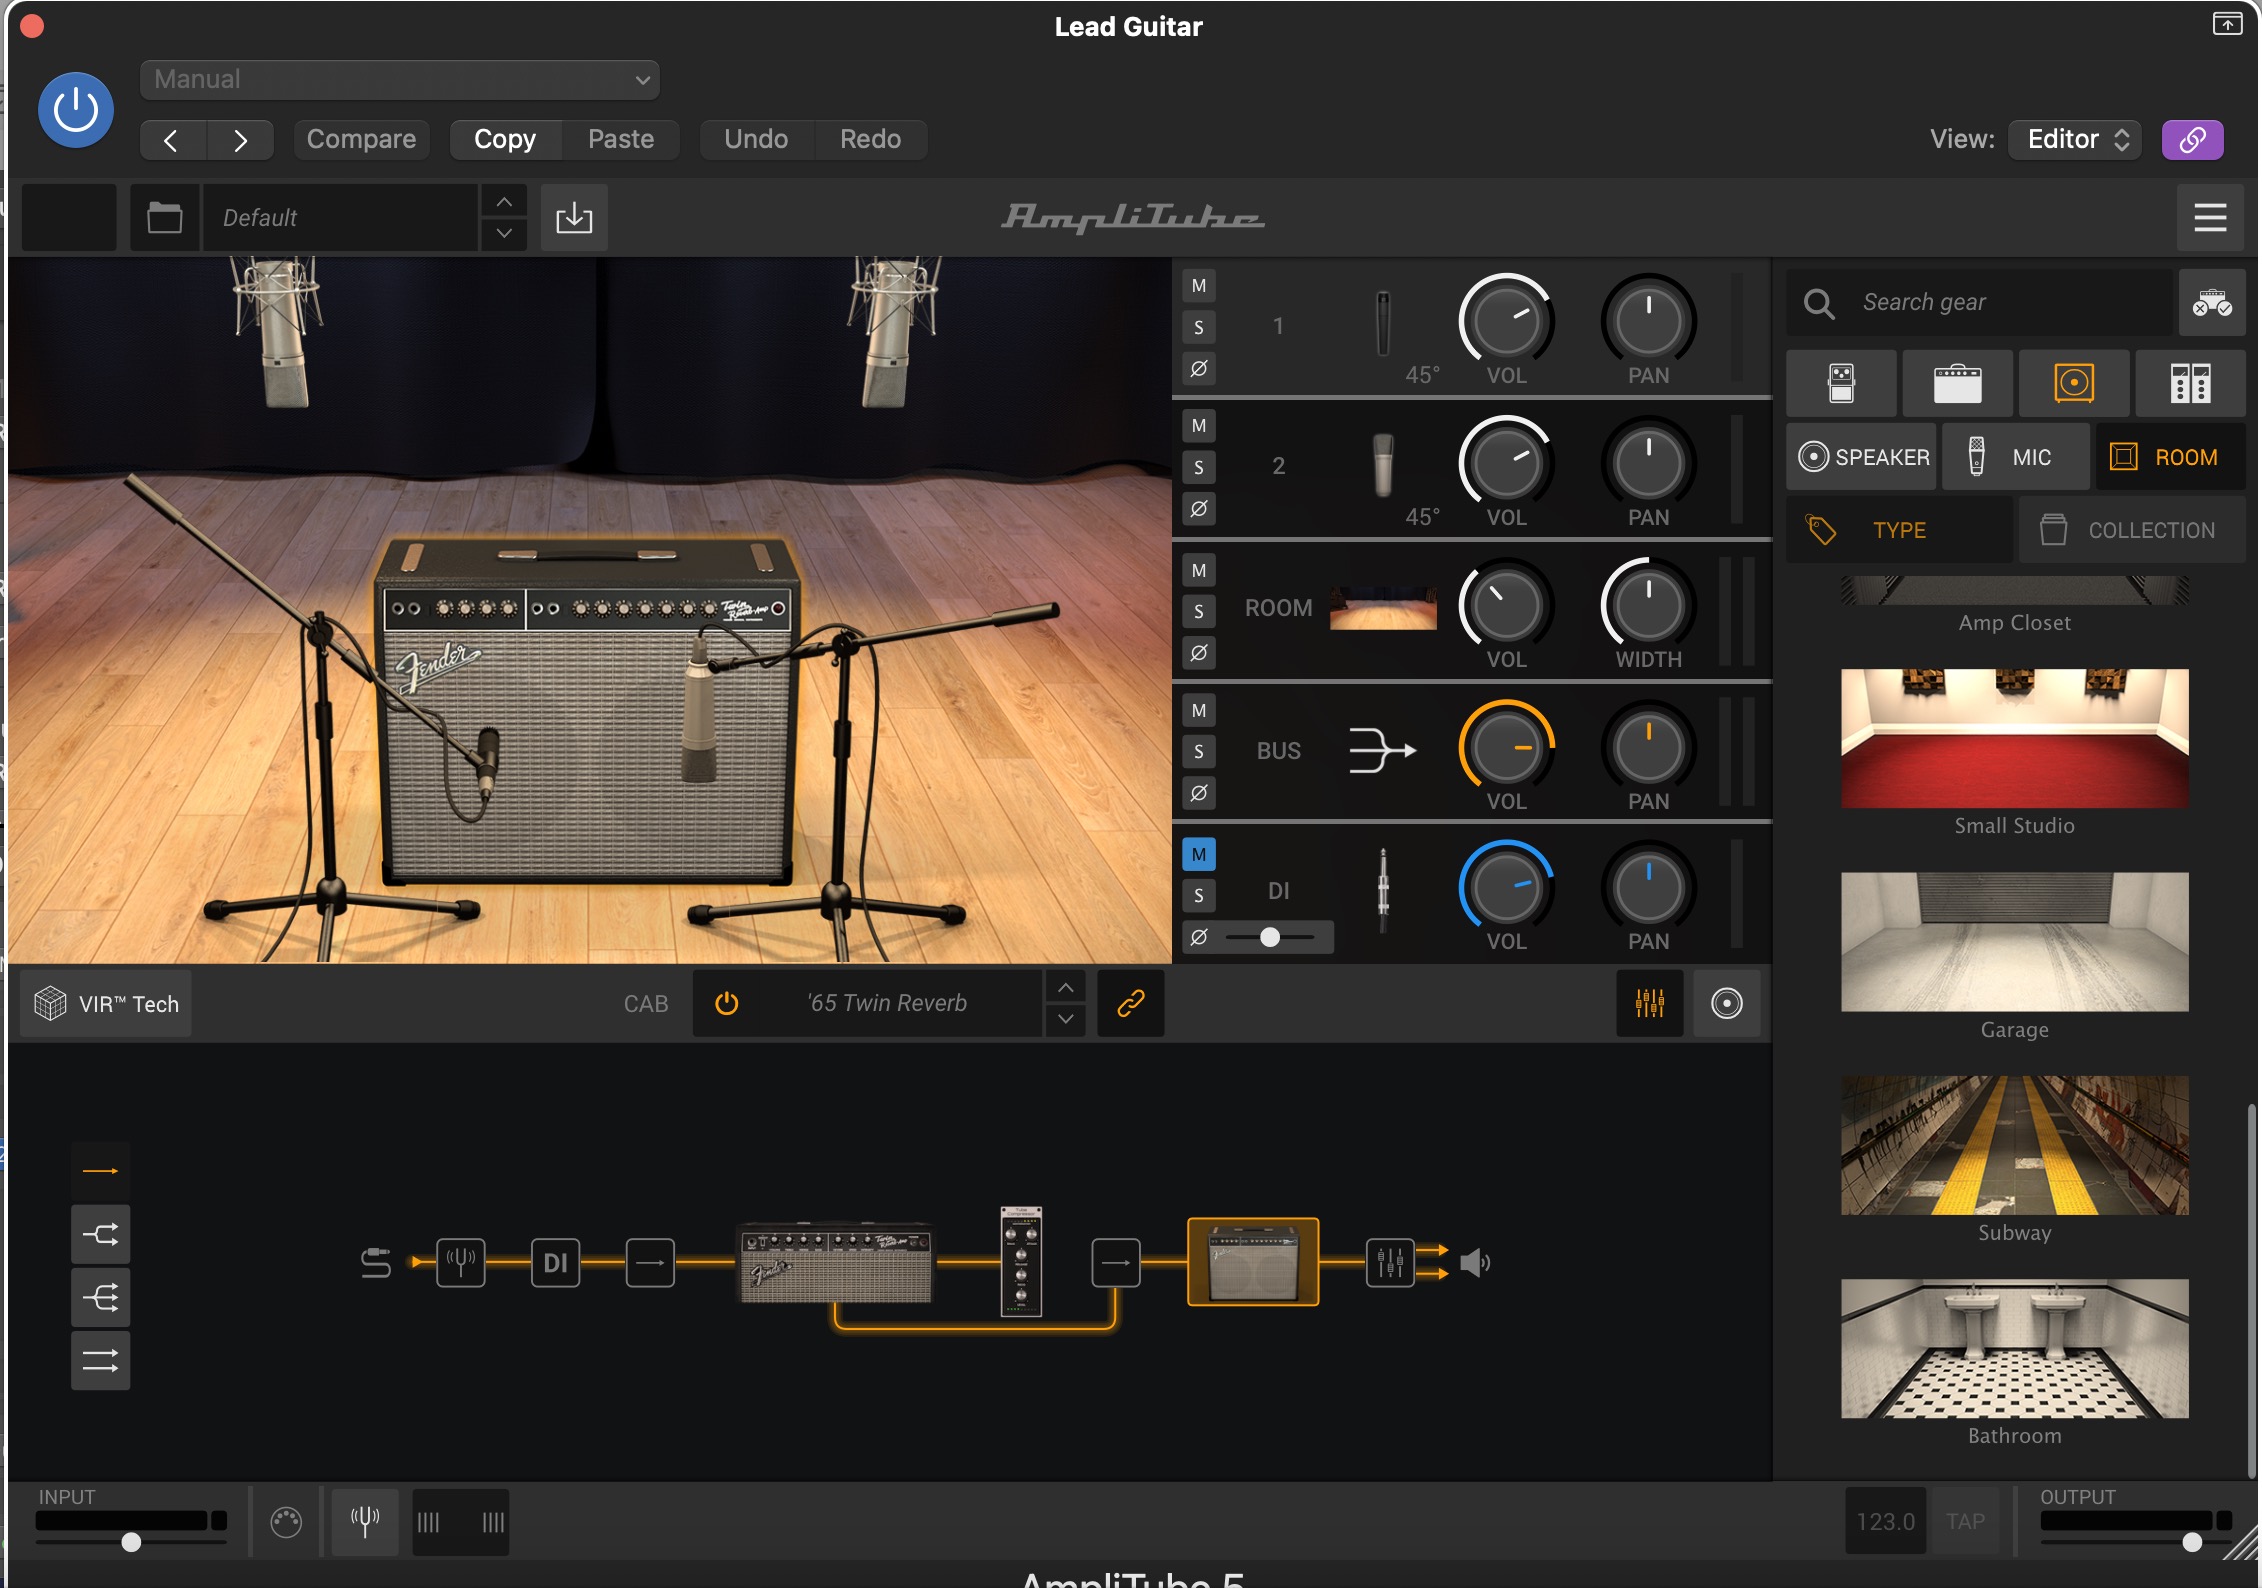Select the single series signal routing
The height and width of the screenshot is (1588, 2262).
[x=100, y=1171]
